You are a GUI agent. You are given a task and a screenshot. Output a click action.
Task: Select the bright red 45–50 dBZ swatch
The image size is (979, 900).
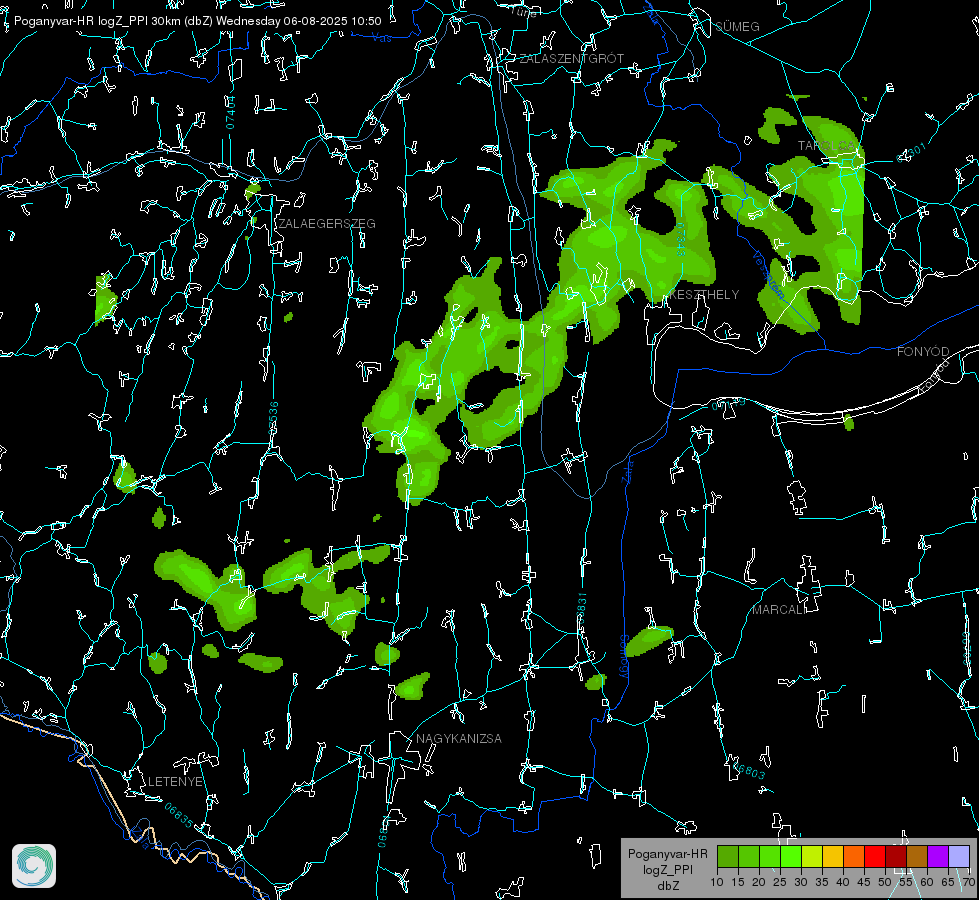(875, 856)
